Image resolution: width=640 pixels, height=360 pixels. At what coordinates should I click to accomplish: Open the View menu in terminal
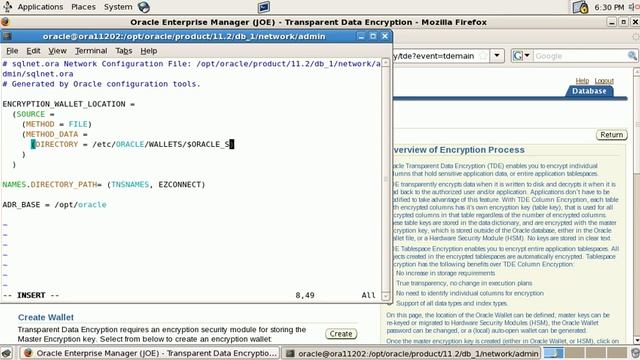coord(57,51)
